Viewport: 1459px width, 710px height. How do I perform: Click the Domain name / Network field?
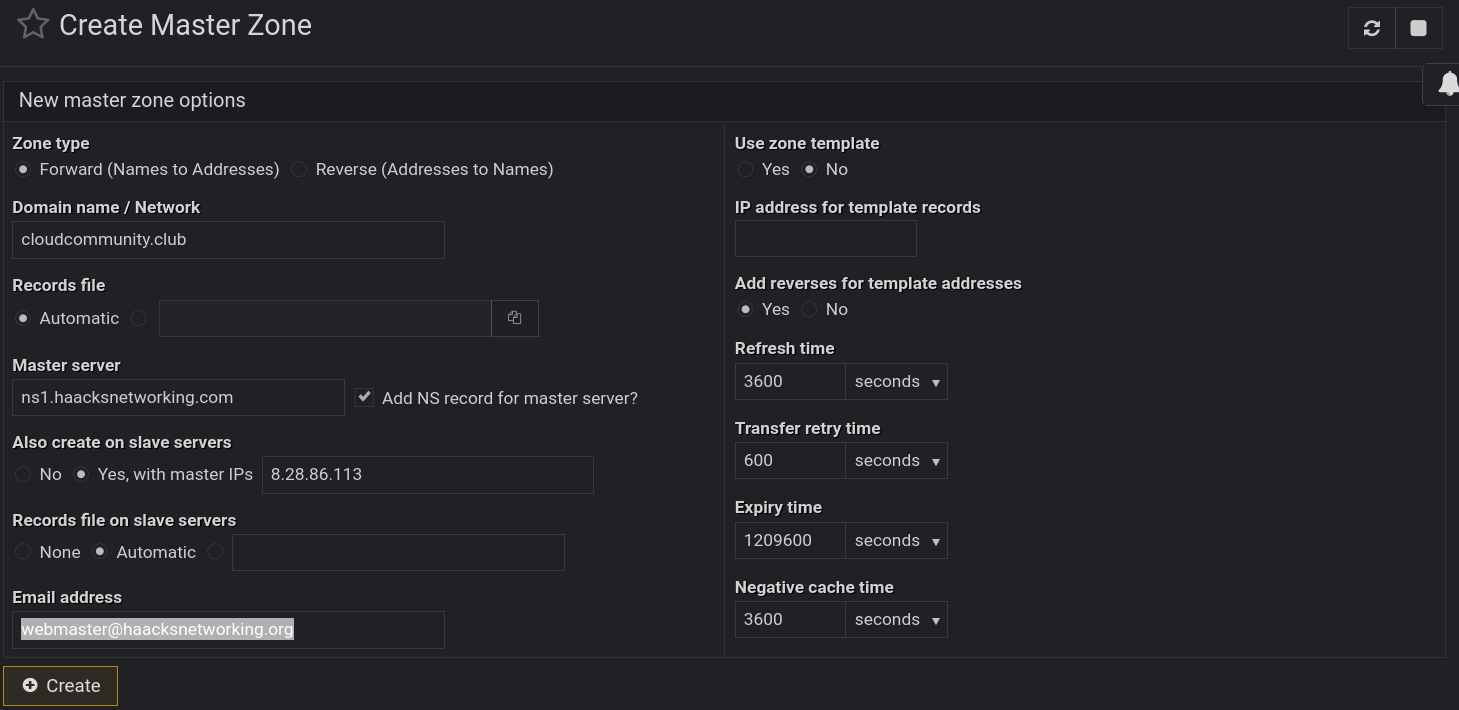[x=228, y=240]
